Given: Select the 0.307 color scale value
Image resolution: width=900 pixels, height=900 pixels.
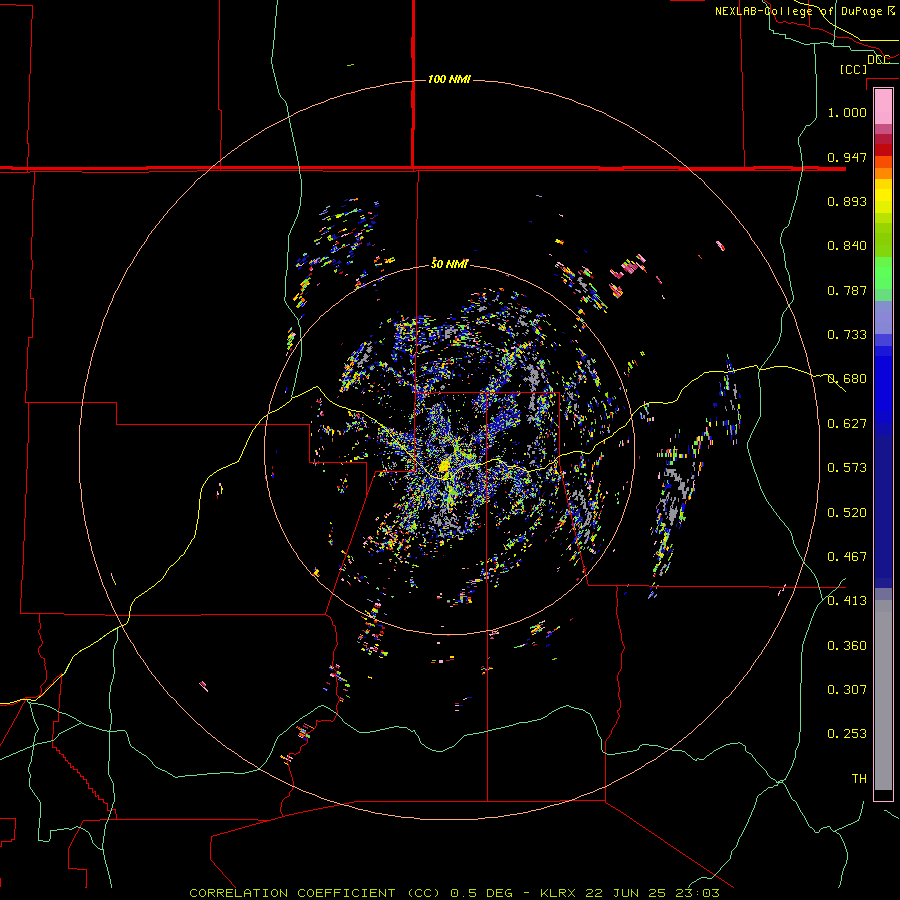Looking at the screenshot, I should (847, 689).
